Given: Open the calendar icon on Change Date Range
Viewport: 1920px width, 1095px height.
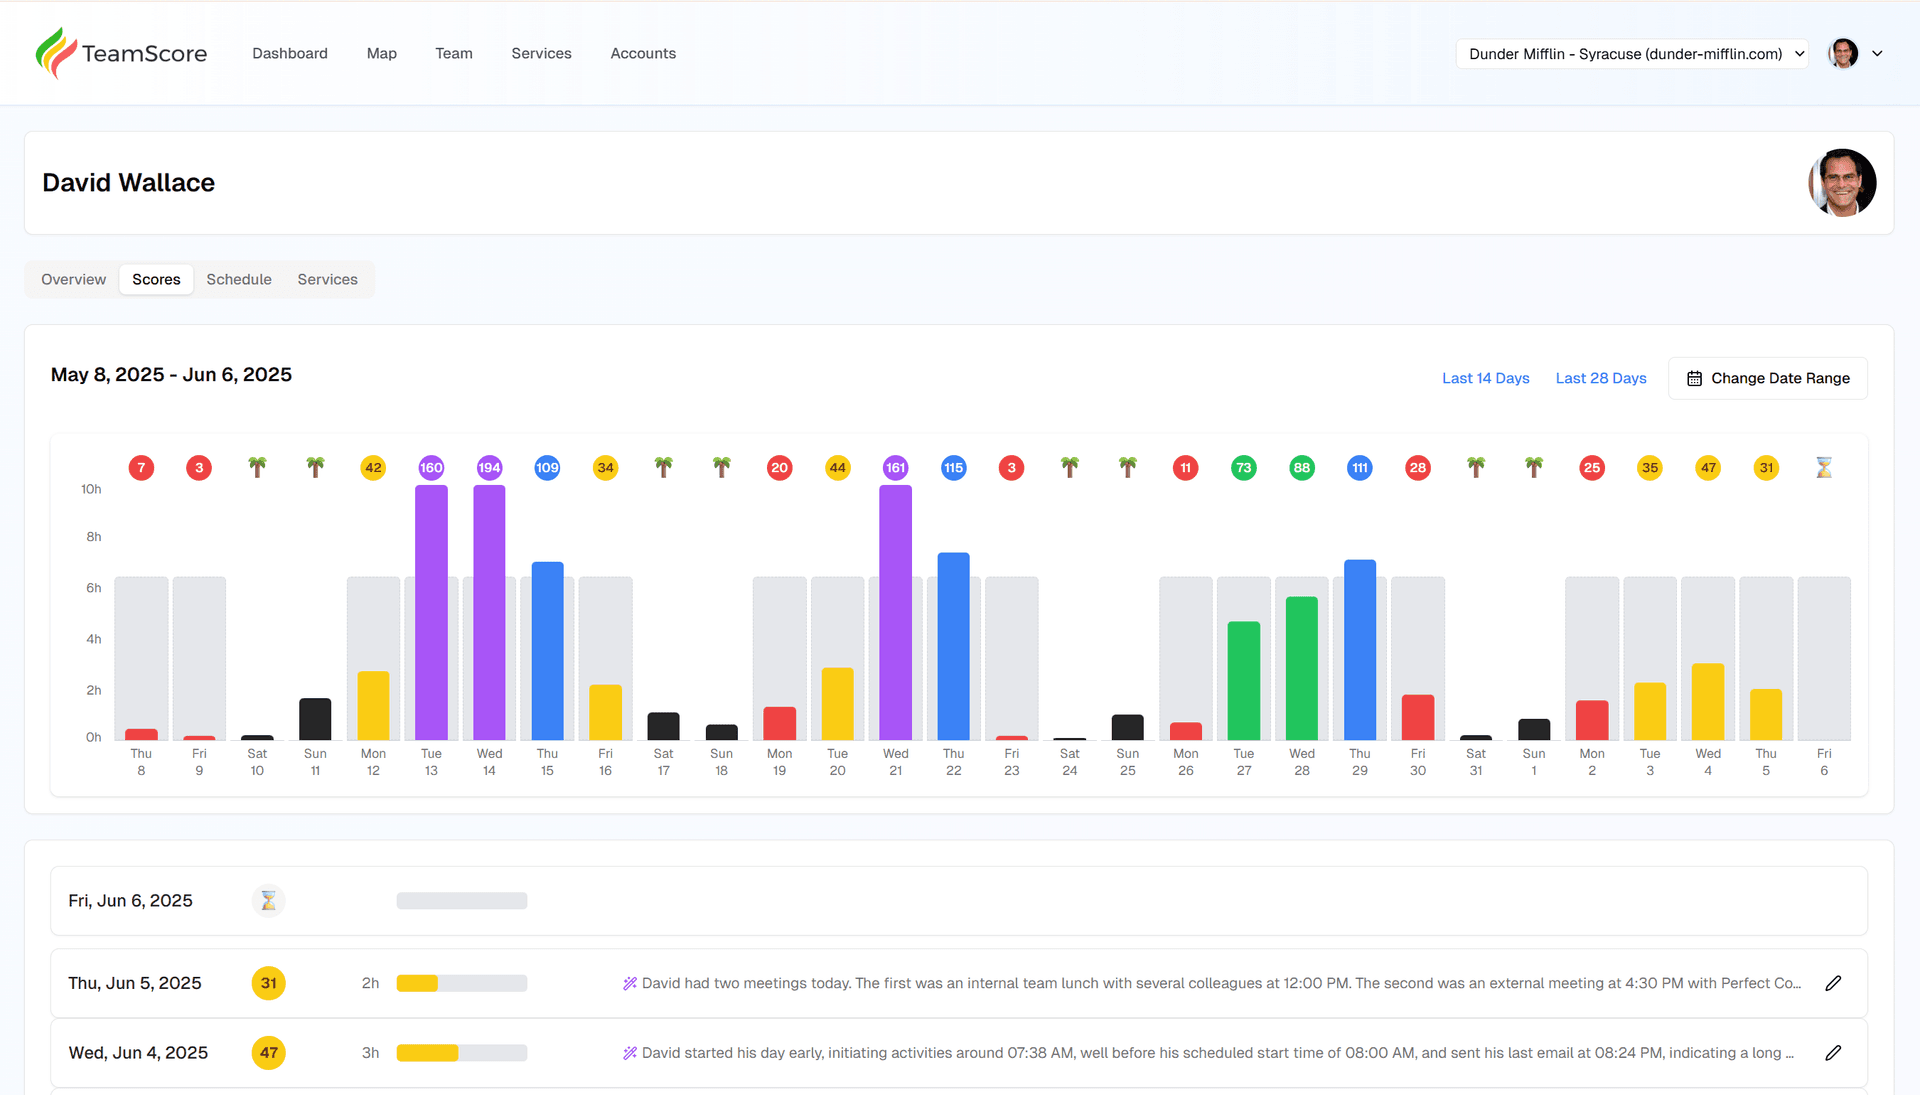Looking at the screenshot, I should pyautogui.click(x=1694, y=378).
